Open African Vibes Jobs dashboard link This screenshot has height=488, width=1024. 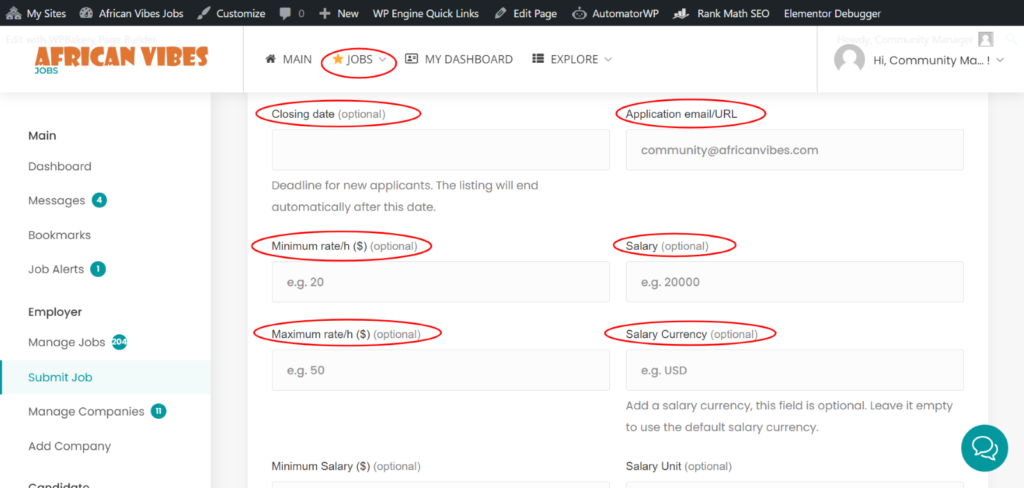pyautogui.click(x=131, y=13)
